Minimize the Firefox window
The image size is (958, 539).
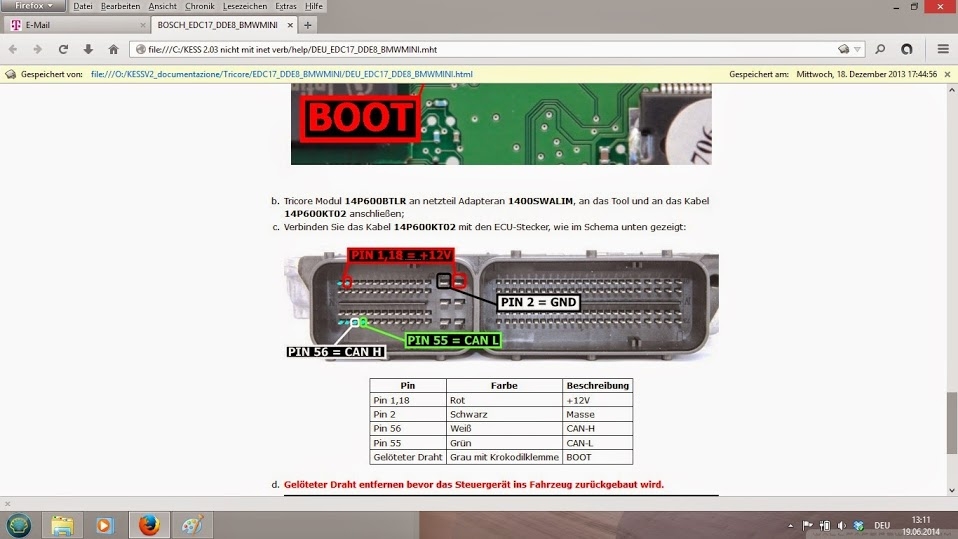coord(896,7)
